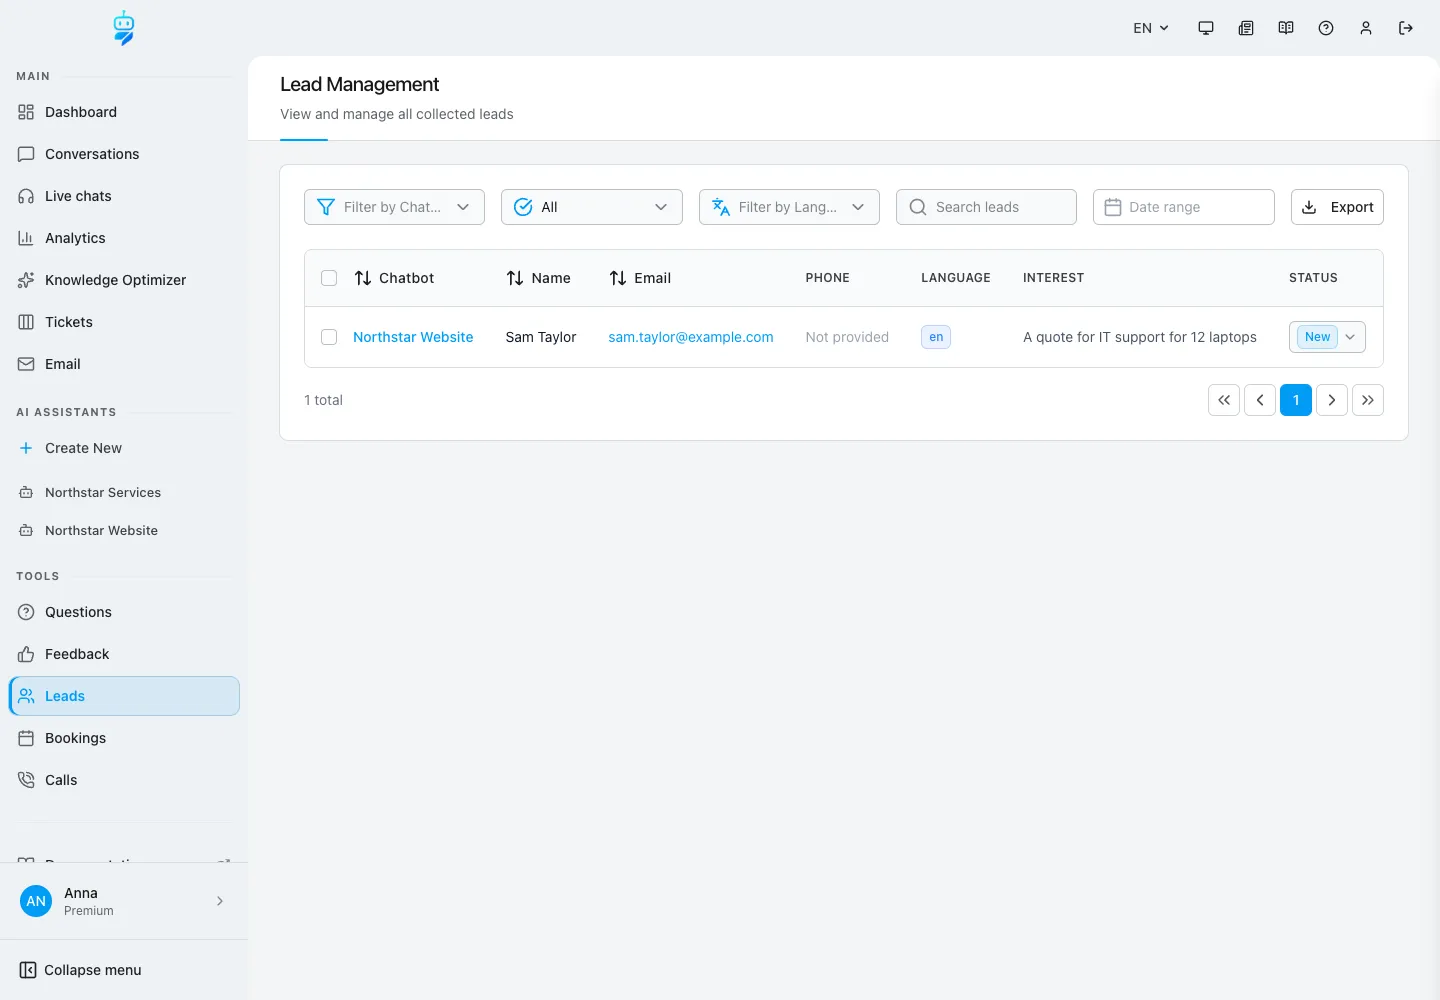The image size is (1440, 1000).
Task: Open Analytics in the sidebar
Action: 124,238
